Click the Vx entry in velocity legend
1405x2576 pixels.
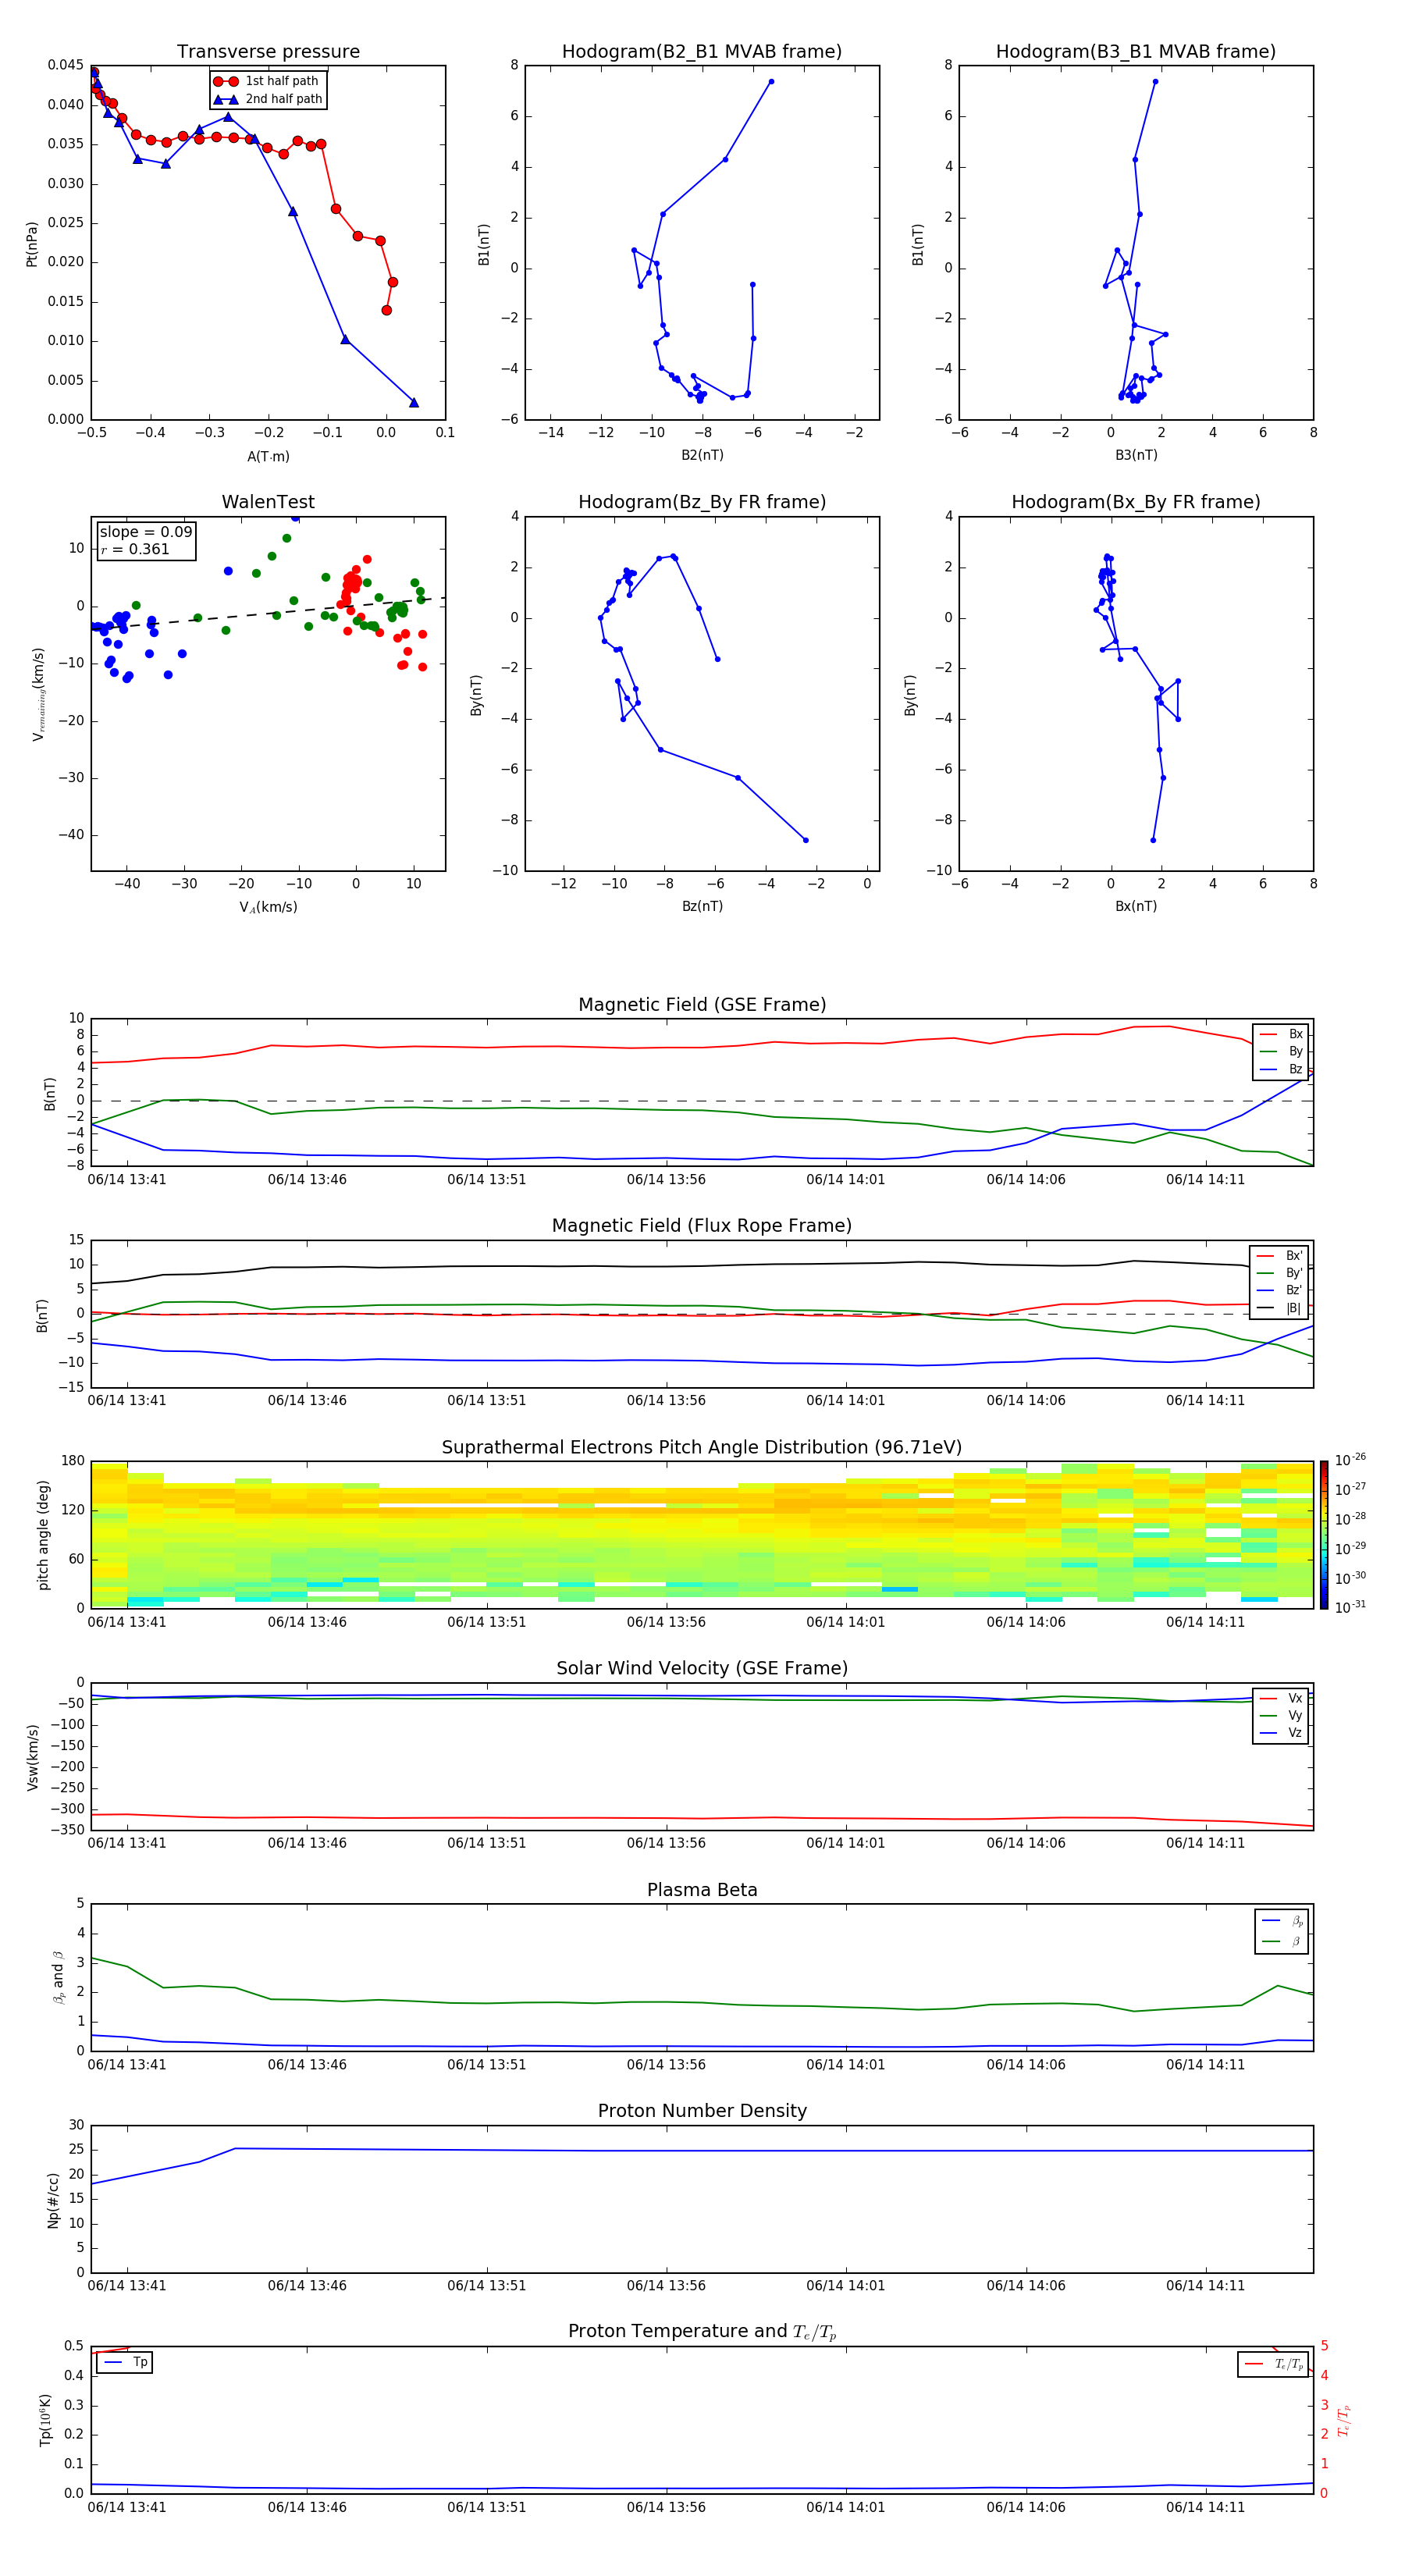1281,1698
